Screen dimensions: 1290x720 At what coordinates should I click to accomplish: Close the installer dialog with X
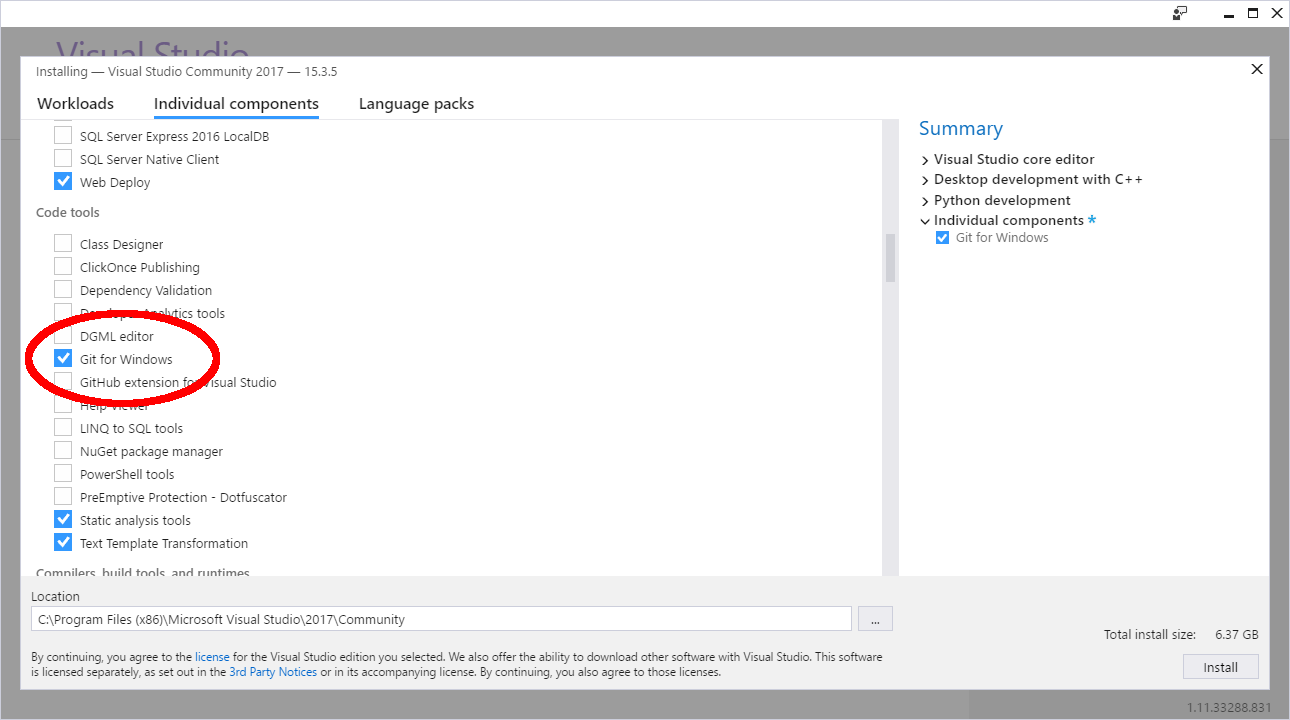click(x=1257, y=69)
